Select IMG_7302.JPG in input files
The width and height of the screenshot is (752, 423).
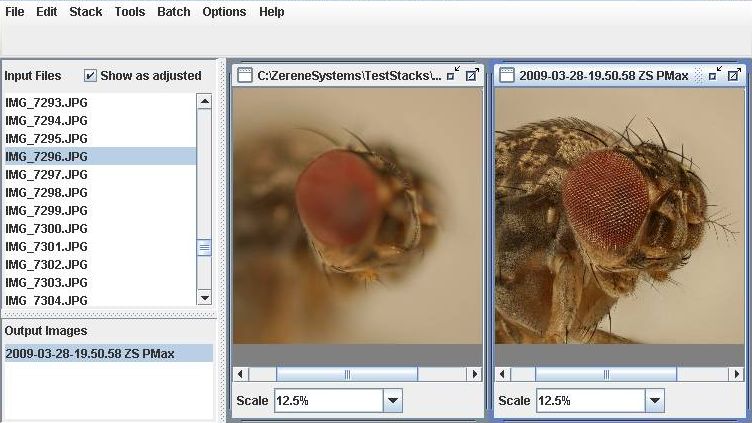pyautogui.click(x=100, y=265)
